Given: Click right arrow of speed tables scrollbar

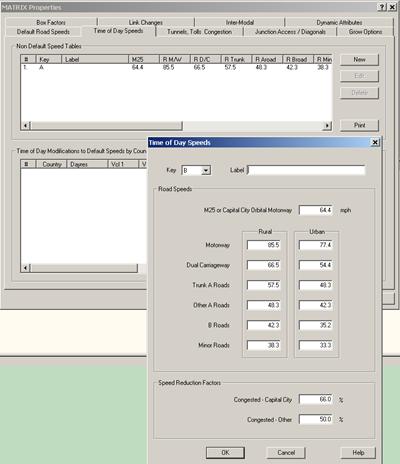Looking at the screenshot, I should [x=327, y=126].
